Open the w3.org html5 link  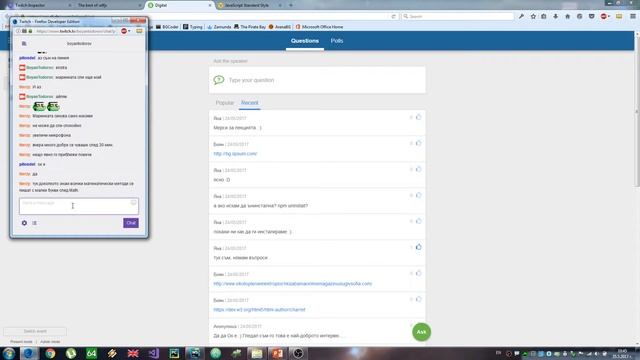pos(259,310)
